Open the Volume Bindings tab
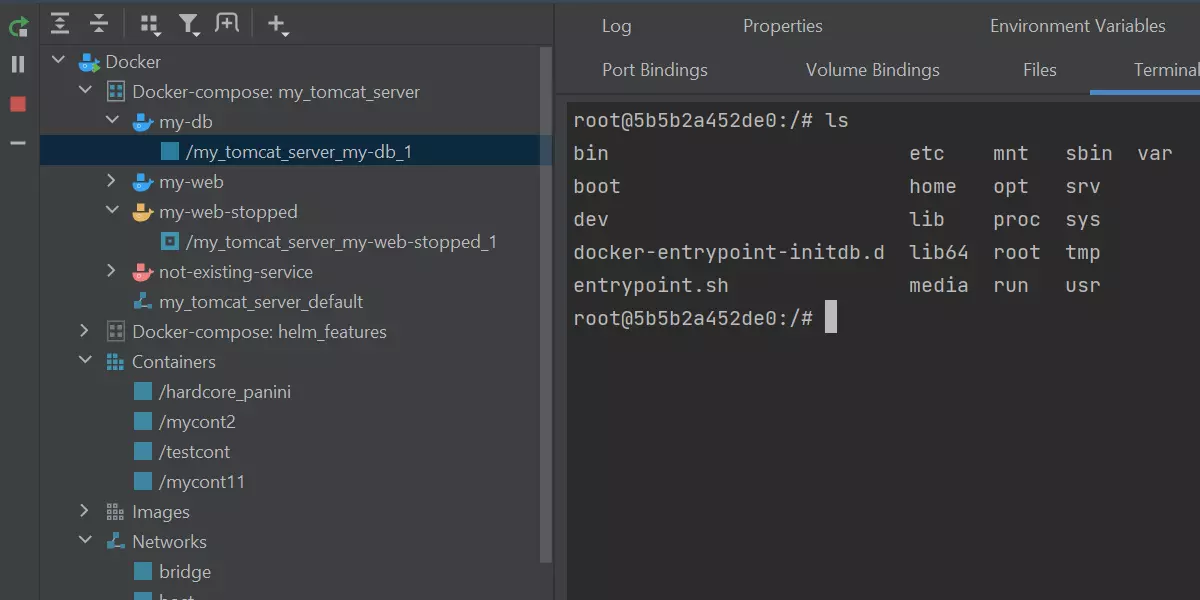The image size is (1200, 600). [872, 70]
